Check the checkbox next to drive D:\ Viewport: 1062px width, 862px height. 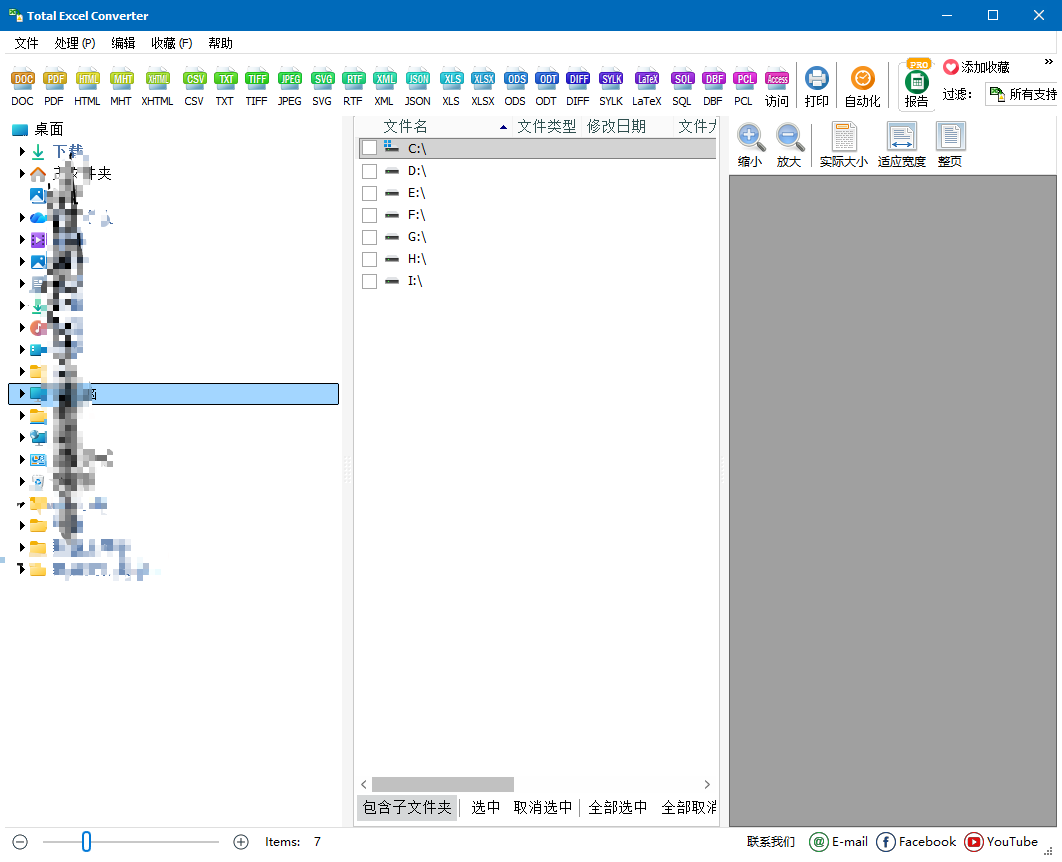click(x=369, y=171)
